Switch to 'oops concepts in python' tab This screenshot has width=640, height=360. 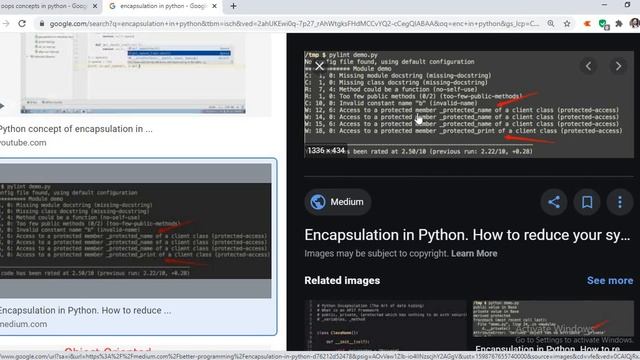coord(45,6)
